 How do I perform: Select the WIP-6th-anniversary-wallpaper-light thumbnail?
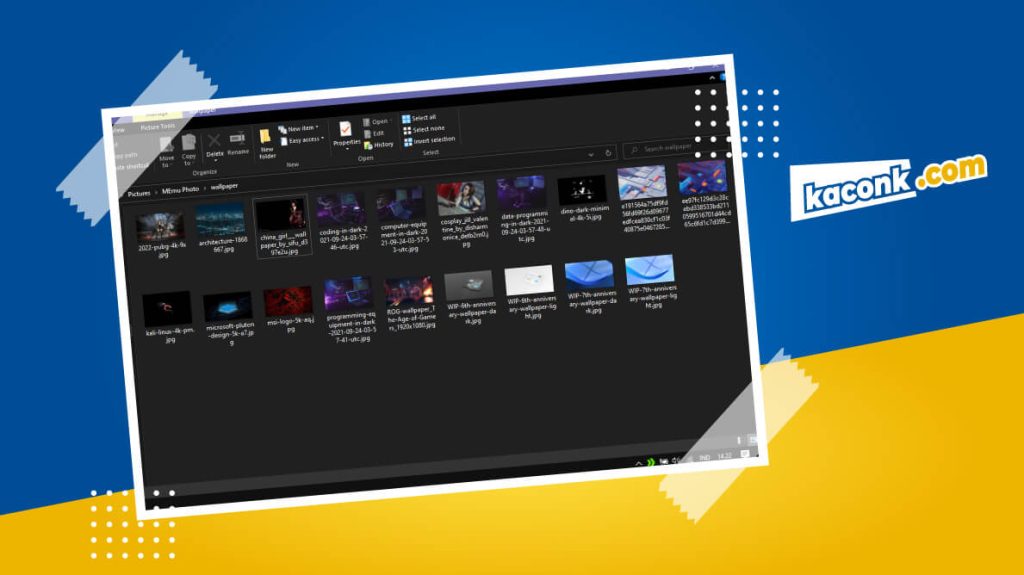point(529,280)
